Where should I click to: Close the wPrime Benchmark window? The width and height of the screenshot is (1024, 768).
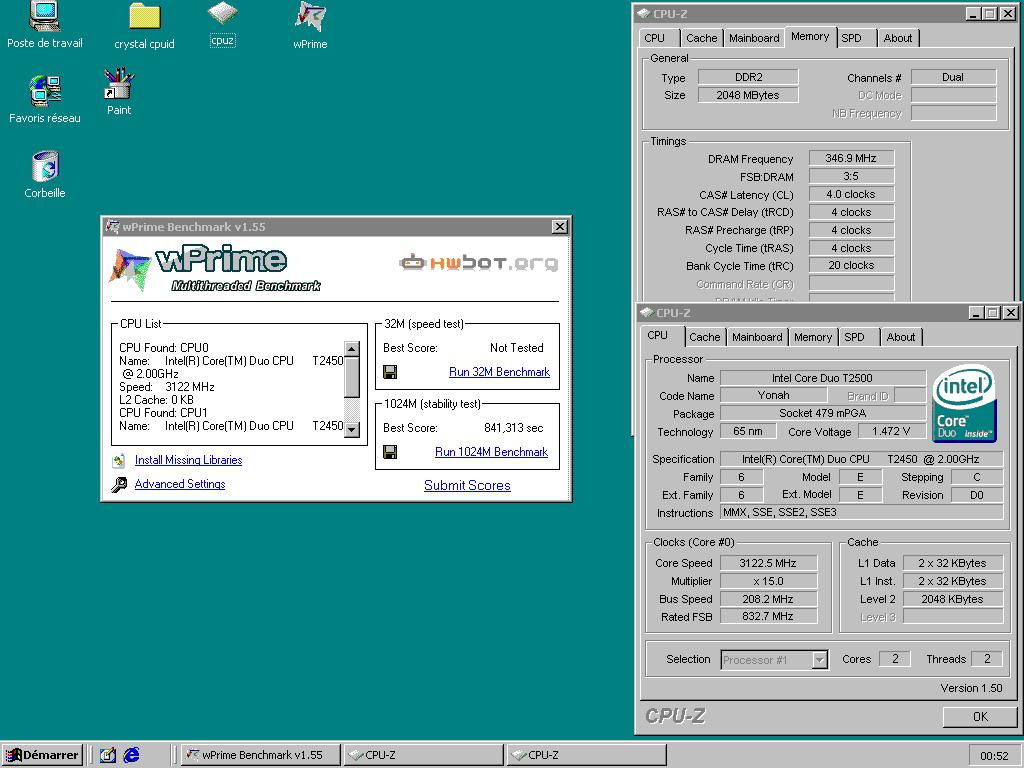pyautogui.click(x=560, y=227)
